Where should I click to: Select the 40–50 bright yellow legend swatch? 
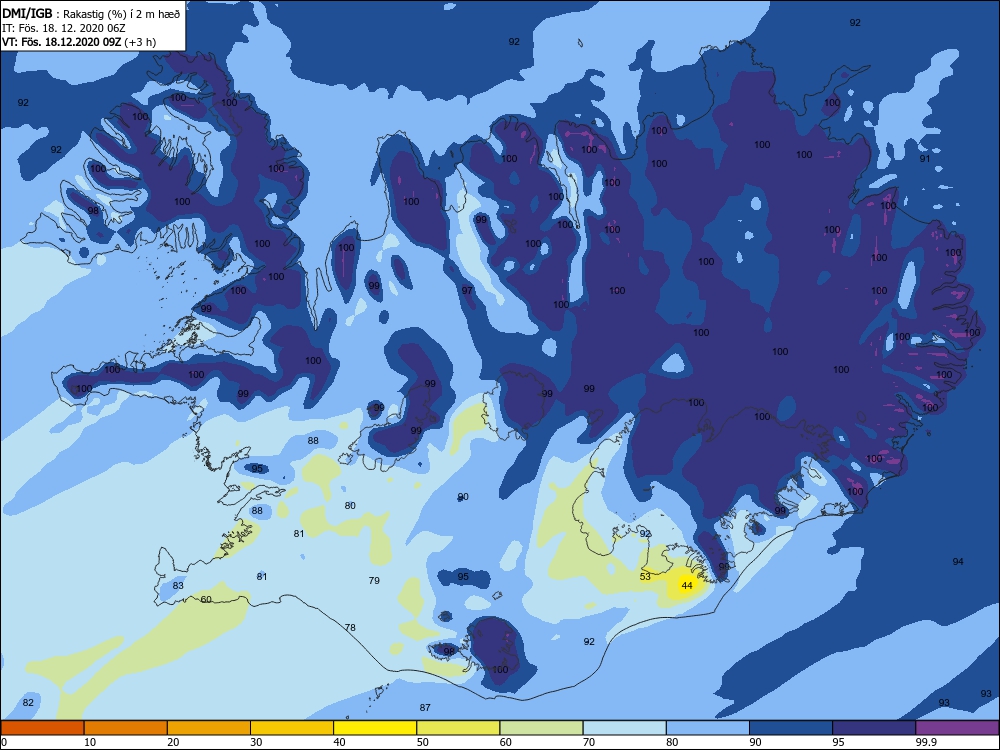[375, 728]
